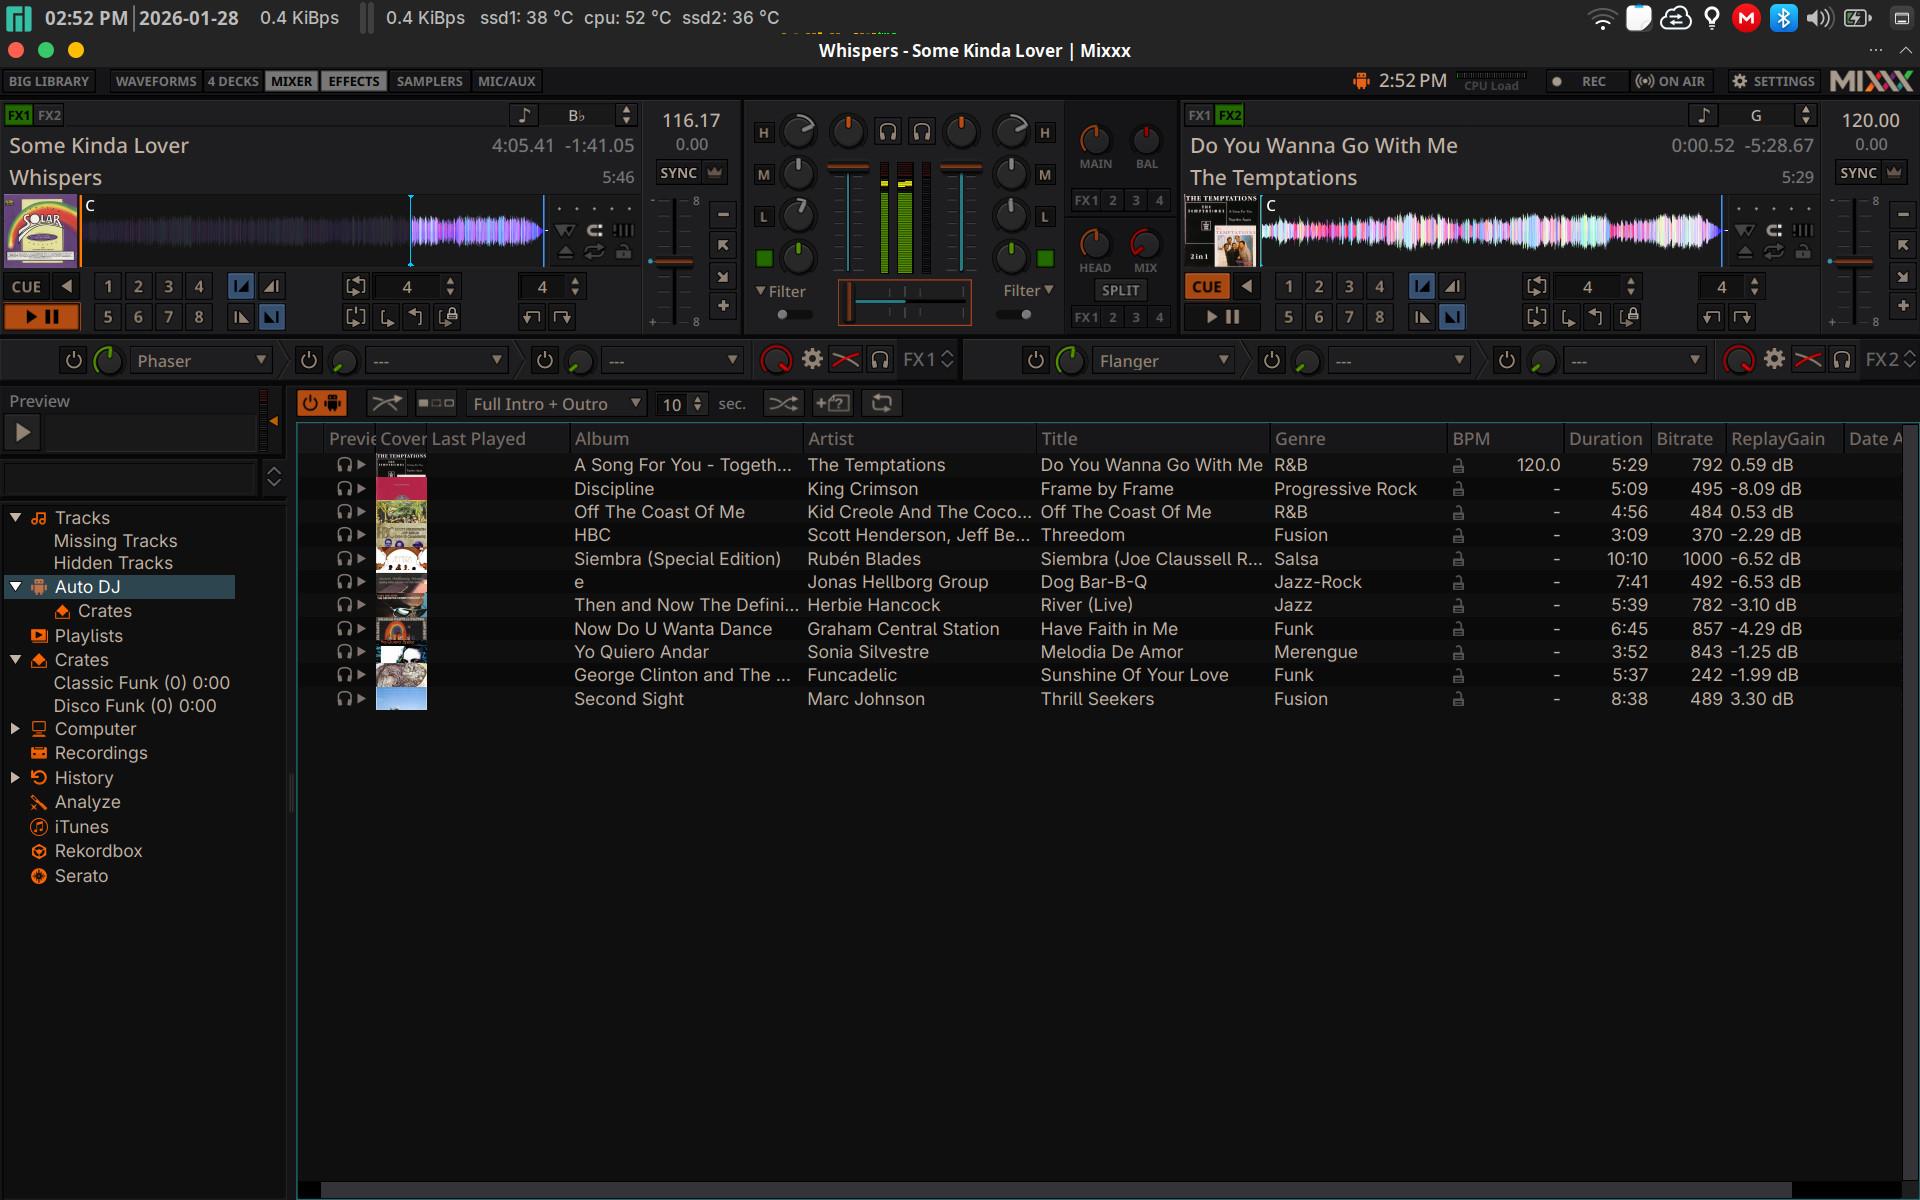Click the shuffle Auto DJ queue icon
This screenshot has width=1920, height=1200.
782,403
